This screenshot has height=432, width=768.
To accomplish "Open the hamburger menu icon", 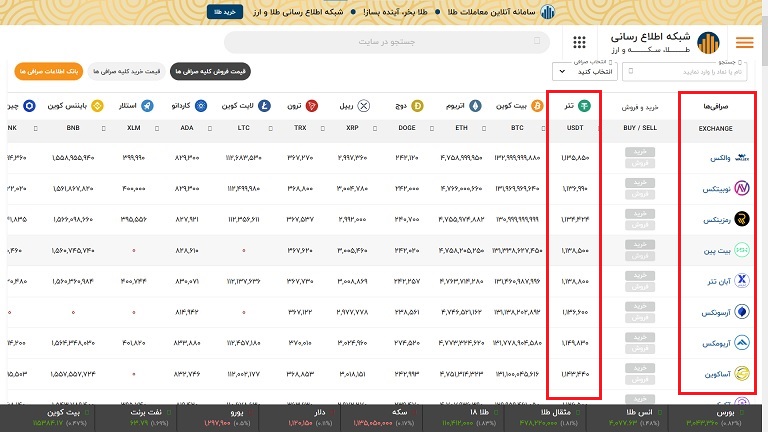I will [744, 42].
